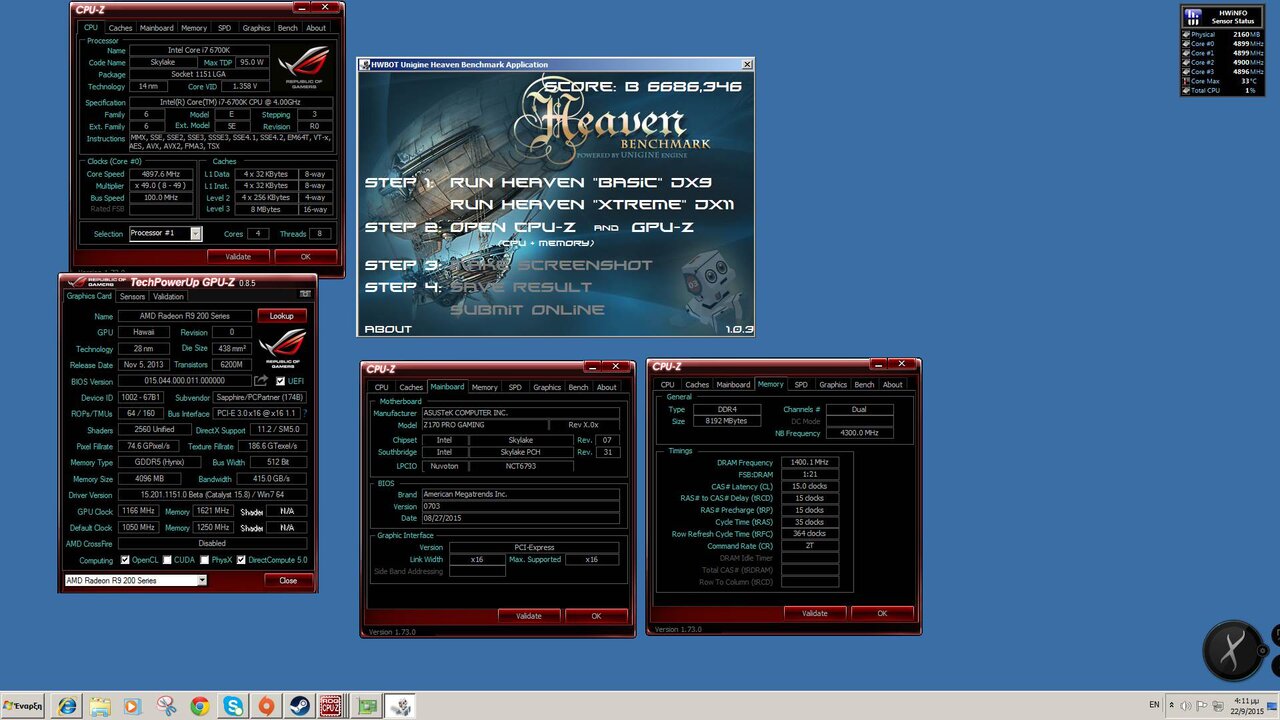Screen dimensions: 1280x720
Task: Click RUN HEAVEN "XTREME" DX11 option
Action: tap(592, 204)
